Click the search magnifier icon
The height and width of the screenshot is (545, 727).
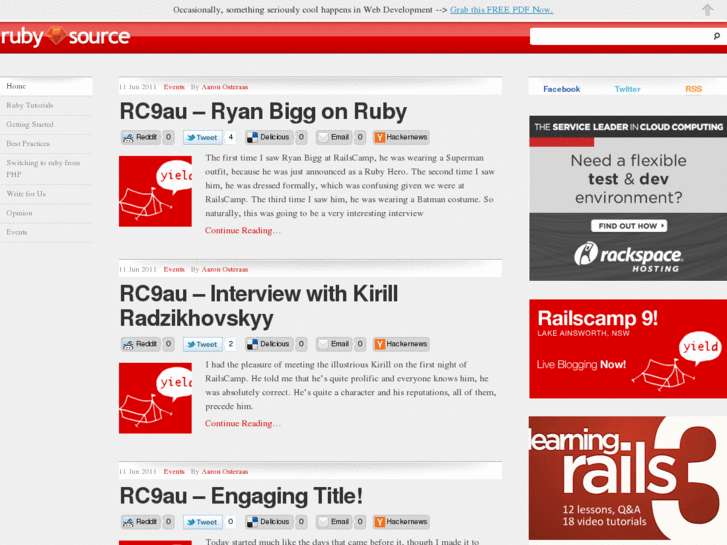click(716, 36)
